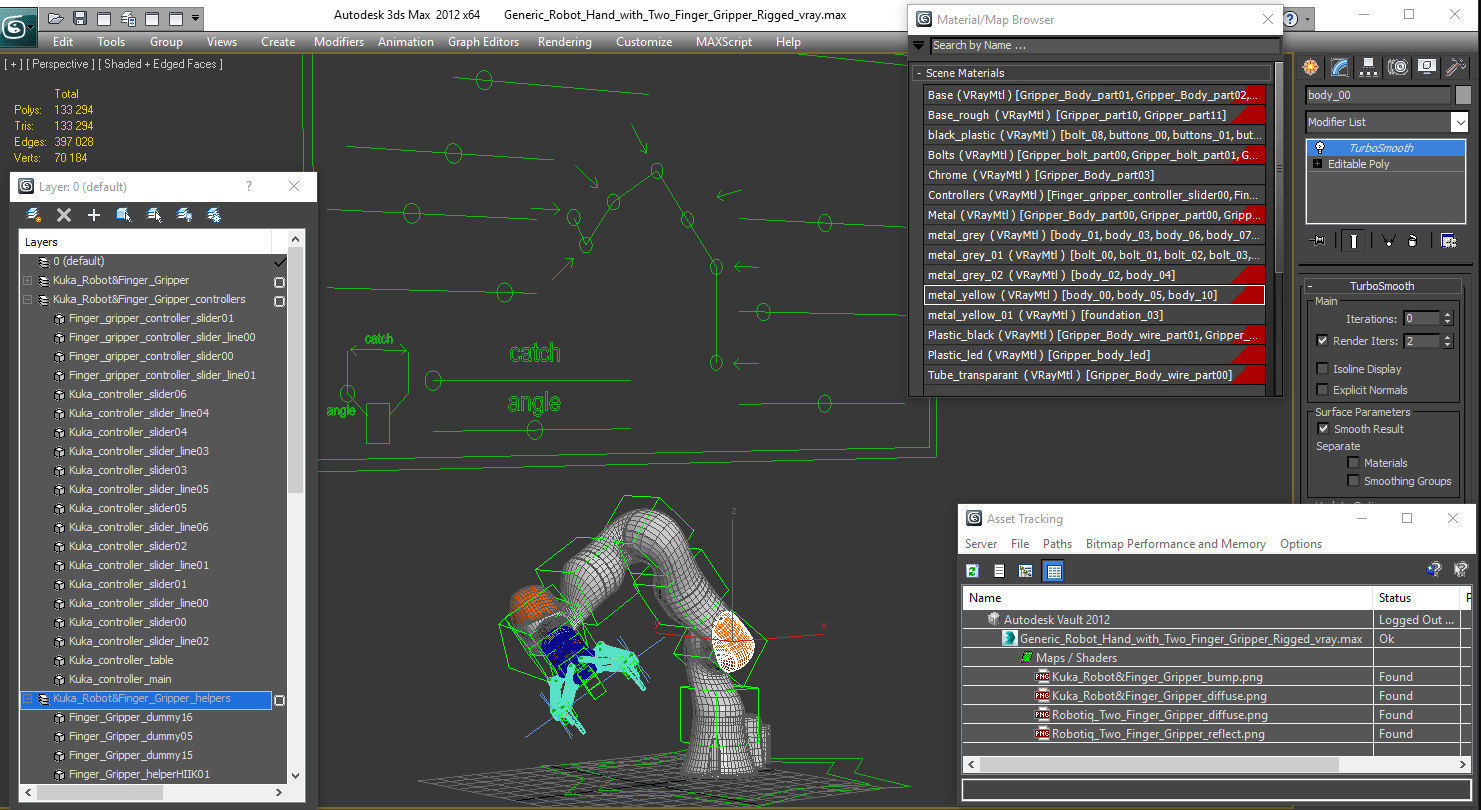Click the object color swatch beside body_00
Viewport: 1481px width, 810px height.
pyautogui.click(x=1463, y=95)
